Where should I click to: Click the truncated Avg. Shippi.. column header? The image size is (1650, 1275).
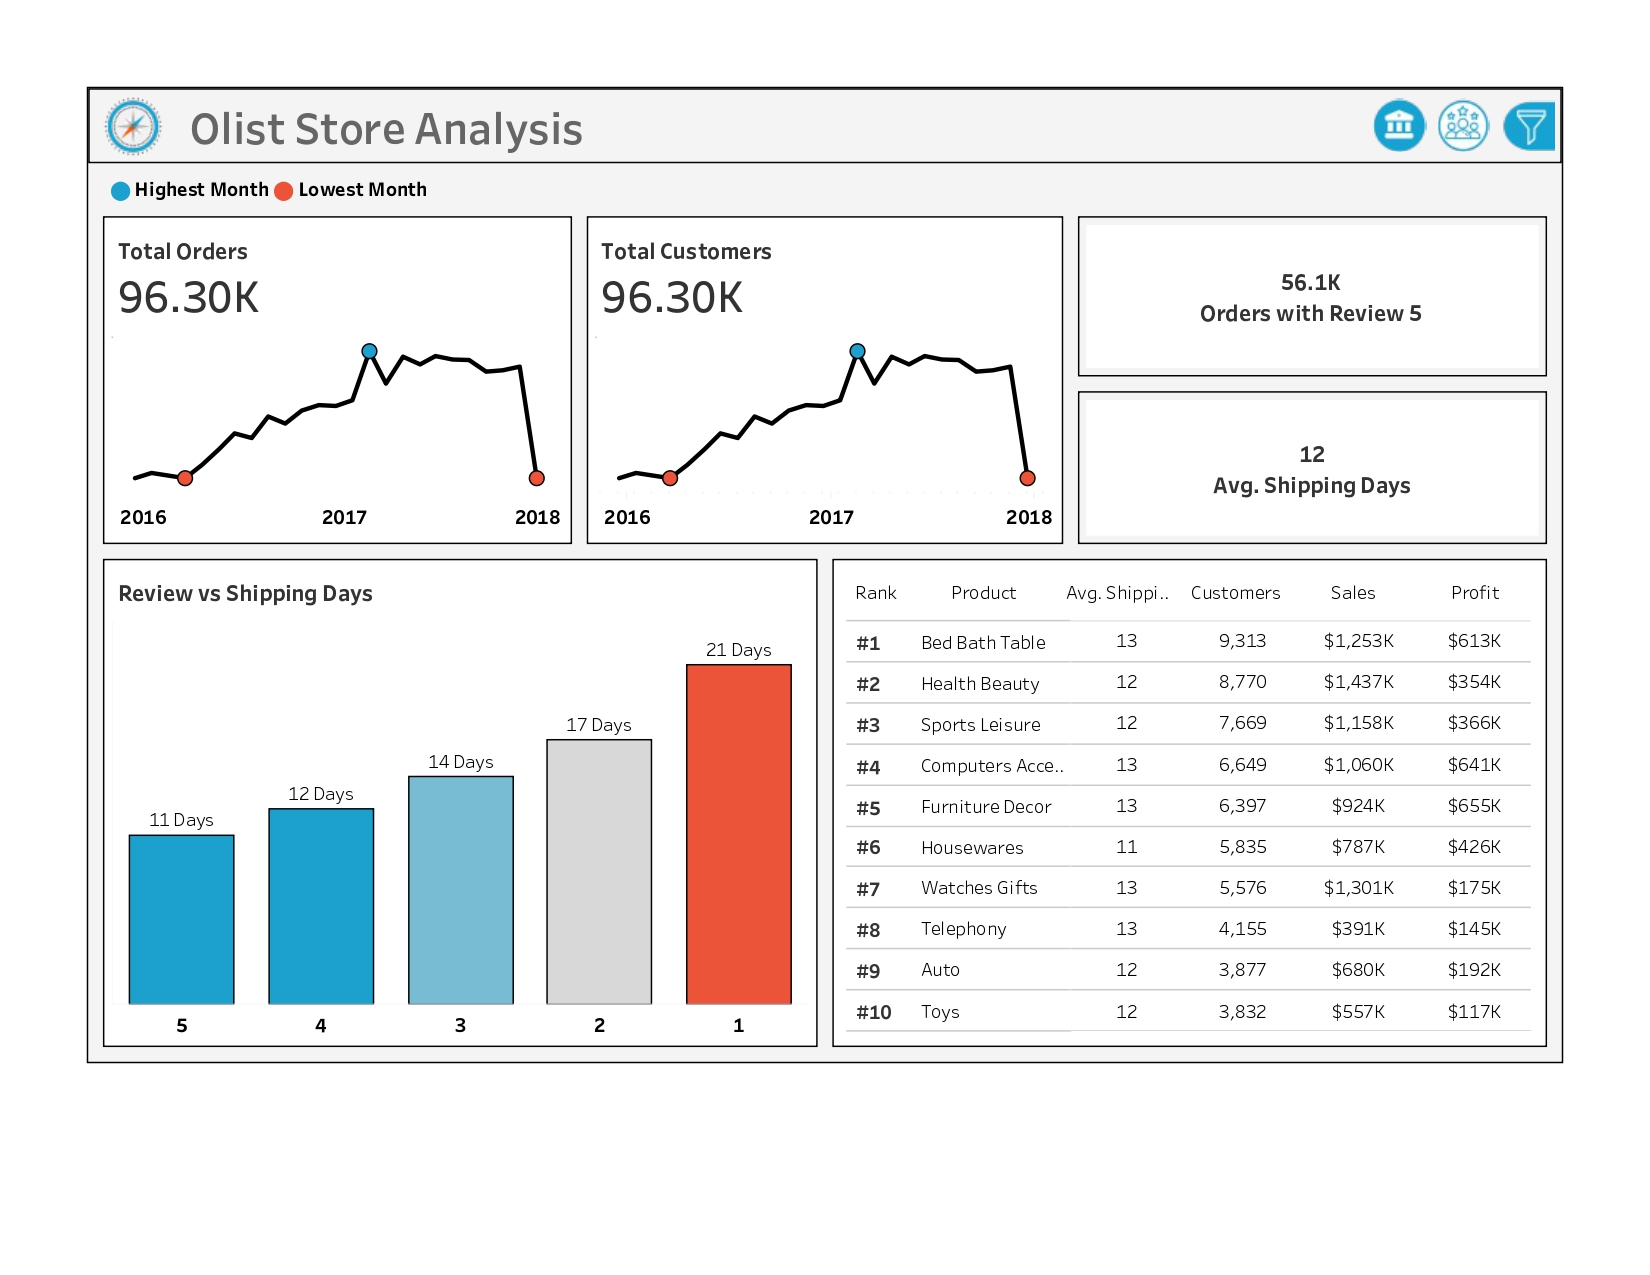[1117, 593]
